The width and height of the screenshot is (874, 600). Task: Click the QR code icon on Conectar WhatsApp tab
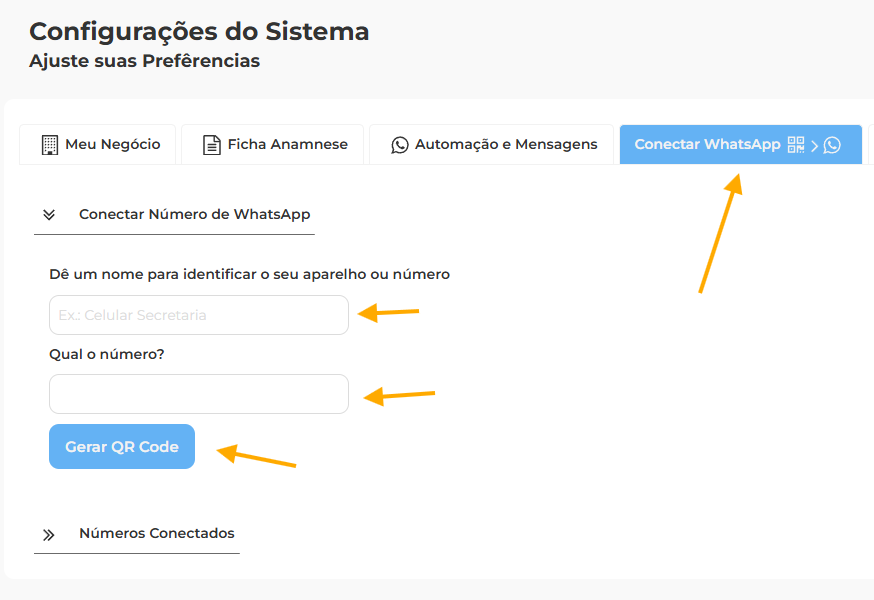(x=796, y=145)
